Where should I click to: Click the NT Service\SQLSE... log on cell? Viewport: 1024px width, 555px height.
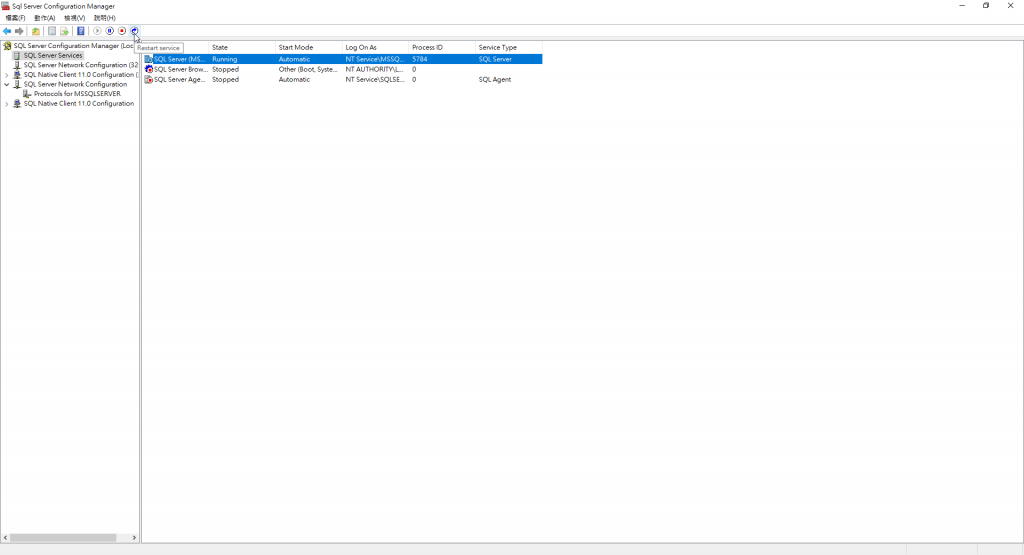tap(375, 80)
